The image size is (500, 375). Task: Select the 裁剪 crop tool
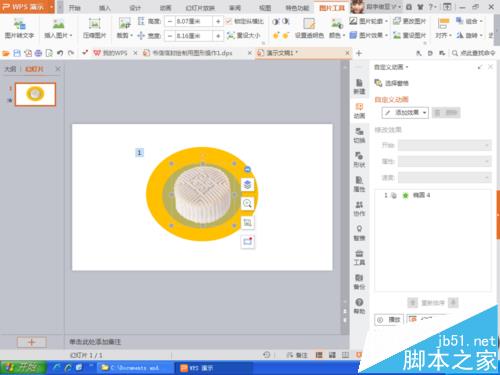click(125, 28)
